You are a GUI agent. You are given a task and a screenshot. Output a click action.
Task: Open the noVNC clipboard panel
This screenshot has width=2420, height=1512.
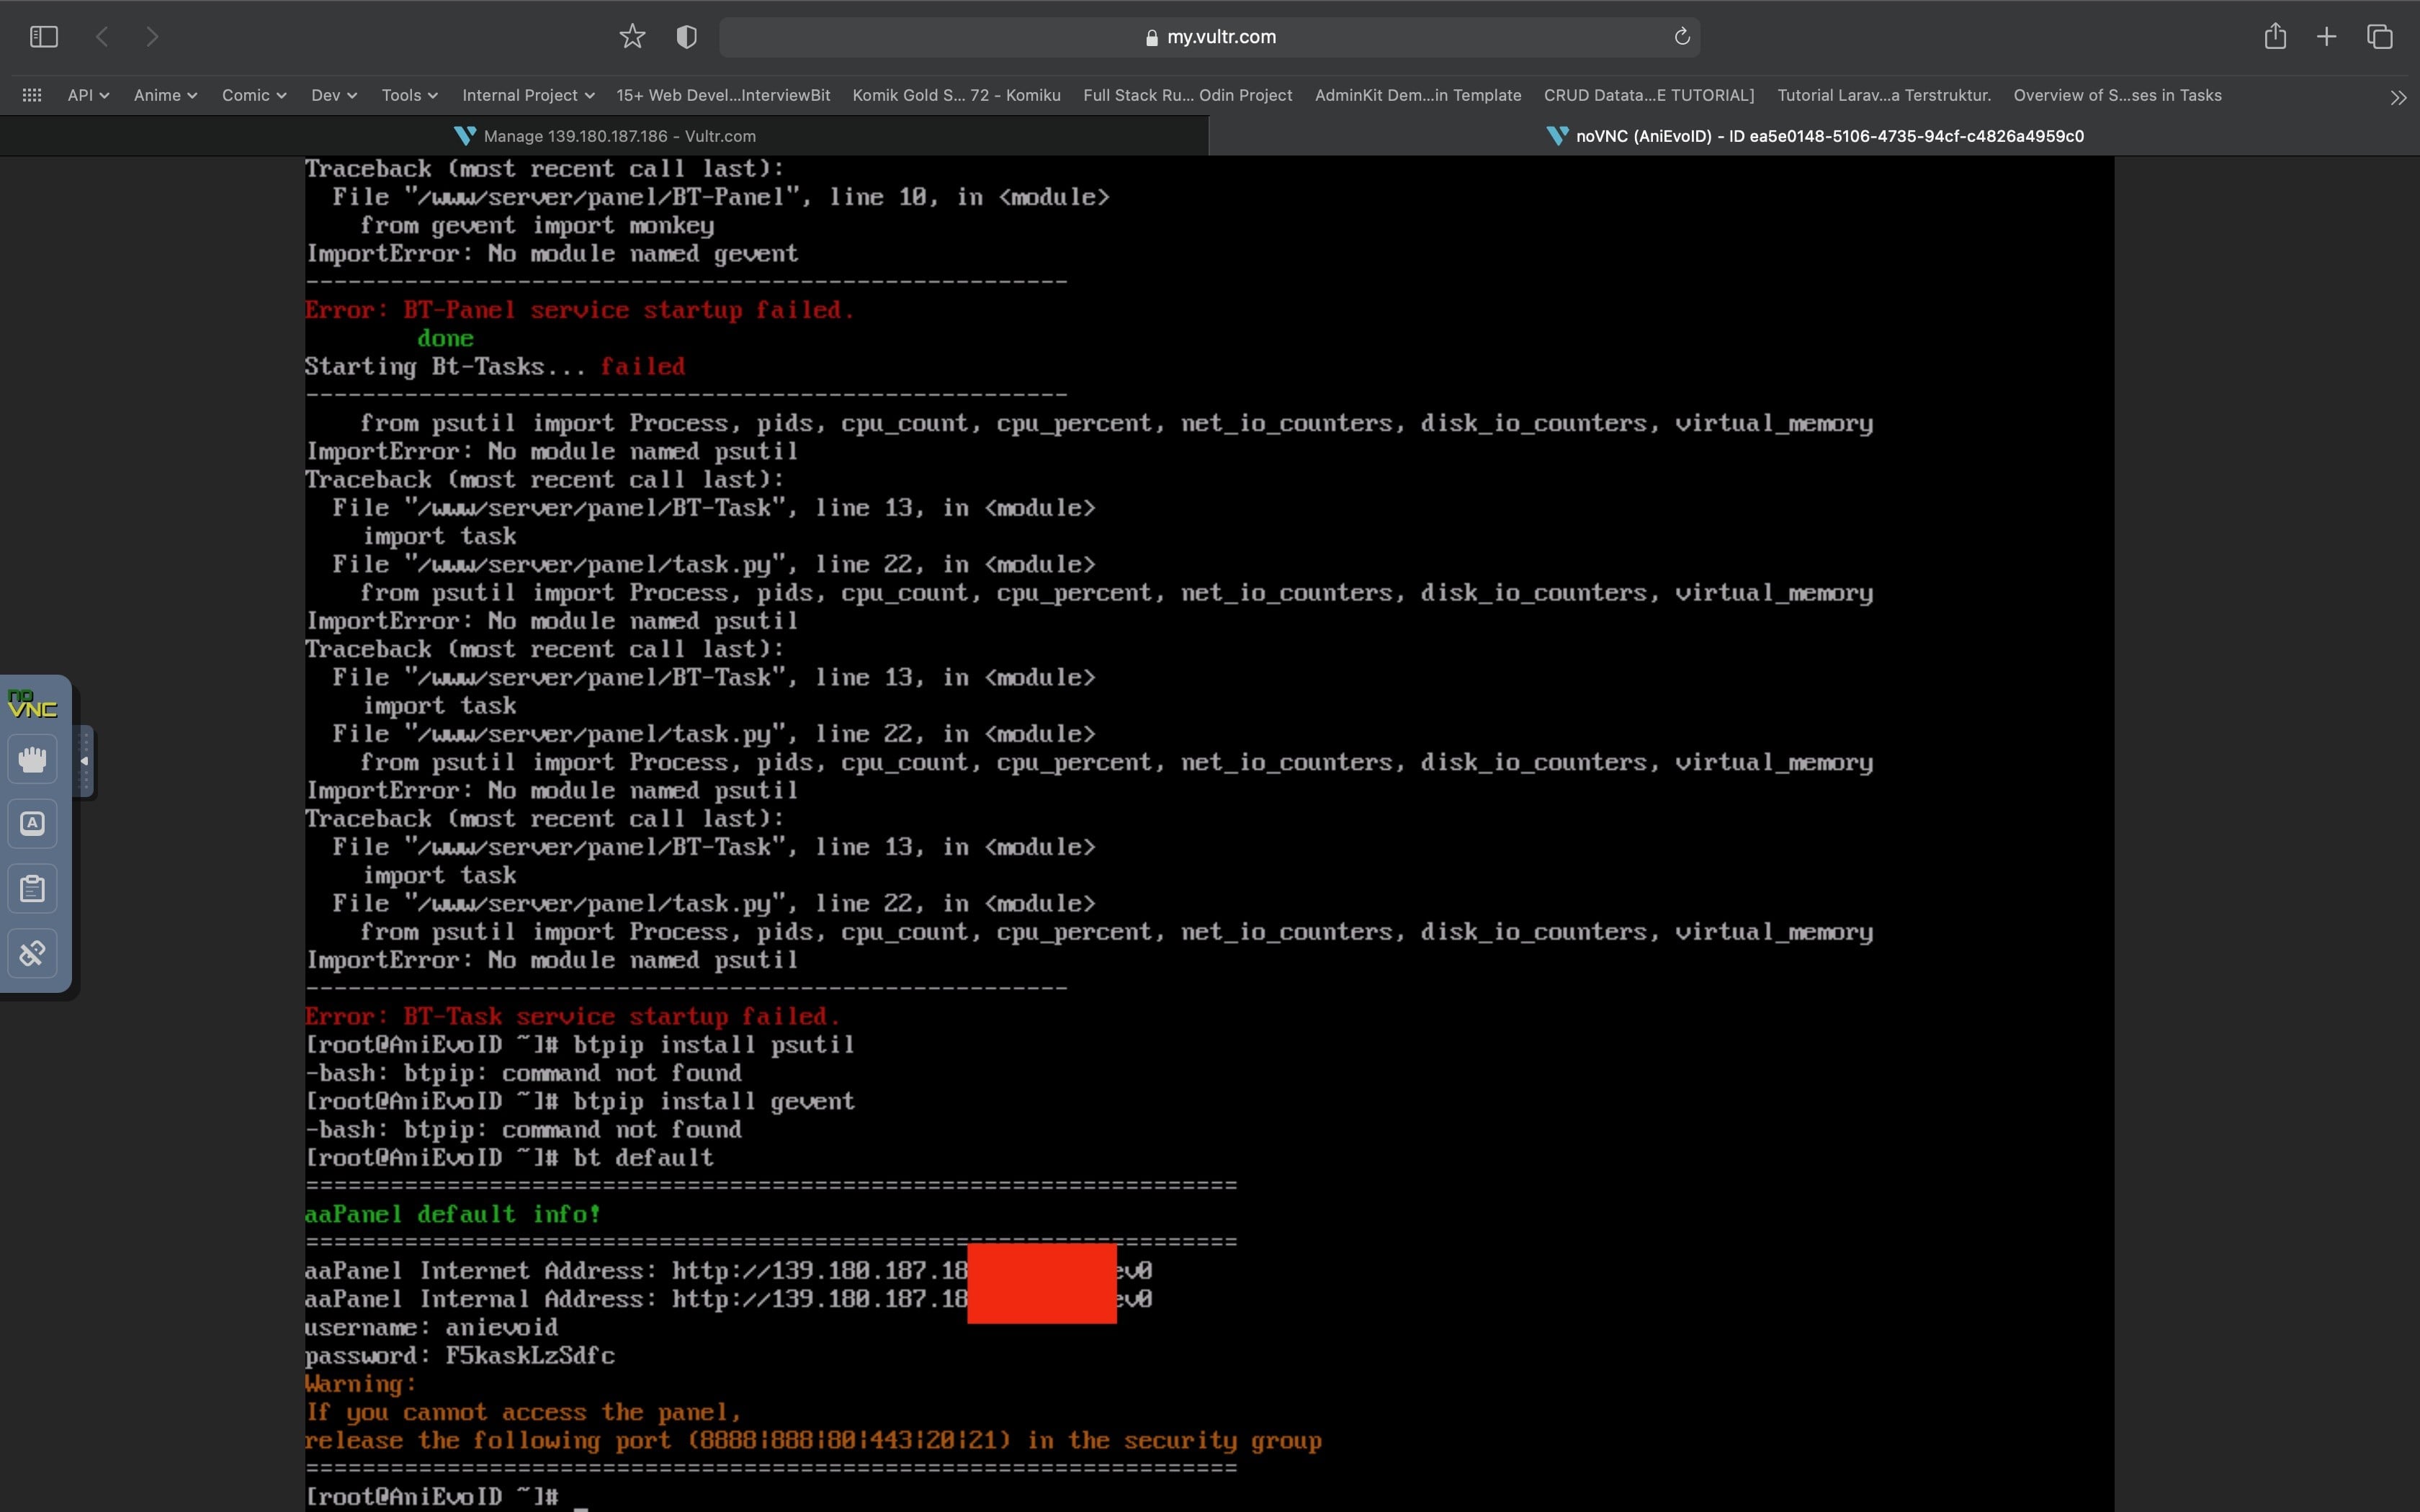pos(32,888)
